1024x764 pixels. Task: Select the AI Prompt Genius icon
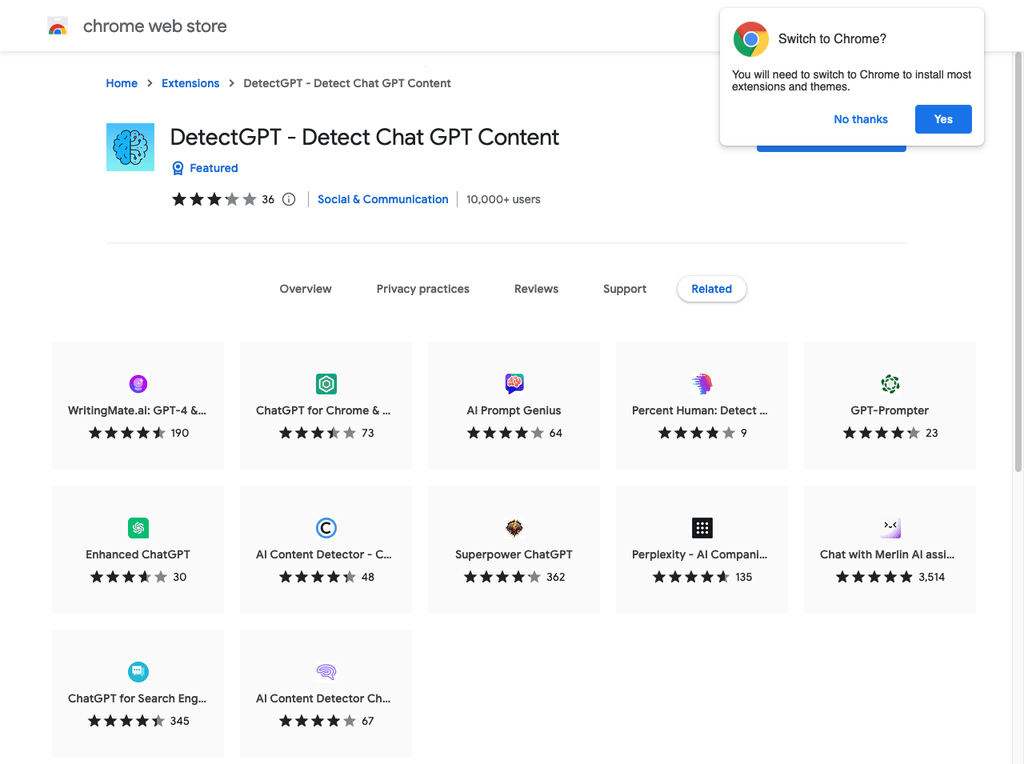coord(513,383)
